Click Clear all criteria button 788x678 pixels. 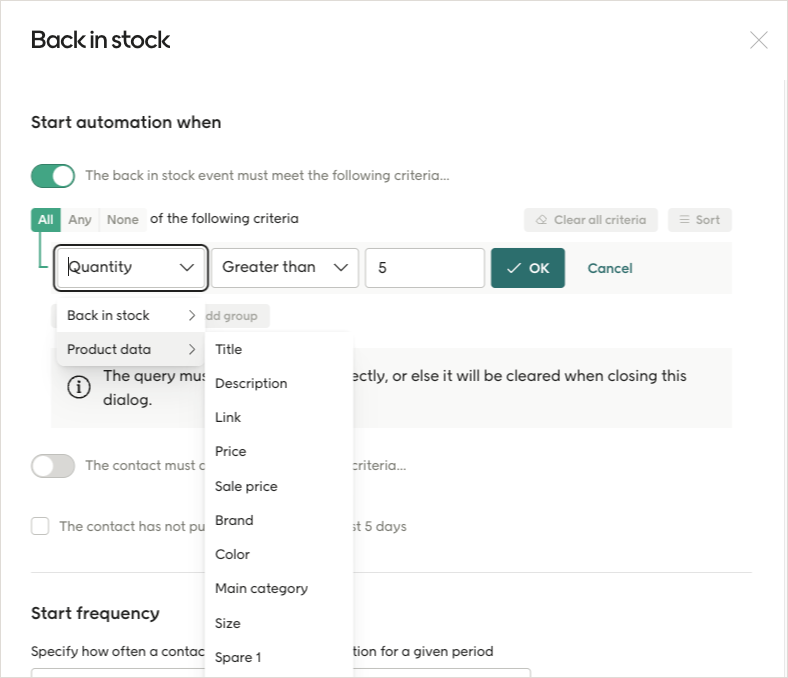click(591, 220)
